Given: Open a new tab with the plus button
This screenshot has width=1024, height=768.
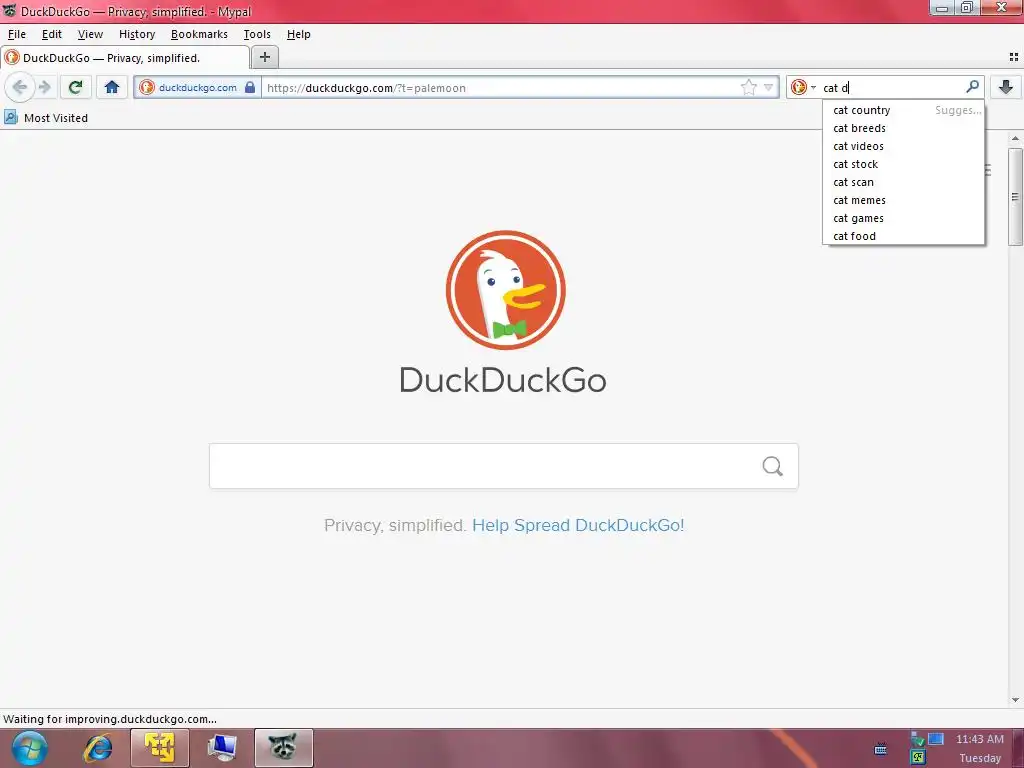Looking at the screenshot, I should click(x=264, y=57).
